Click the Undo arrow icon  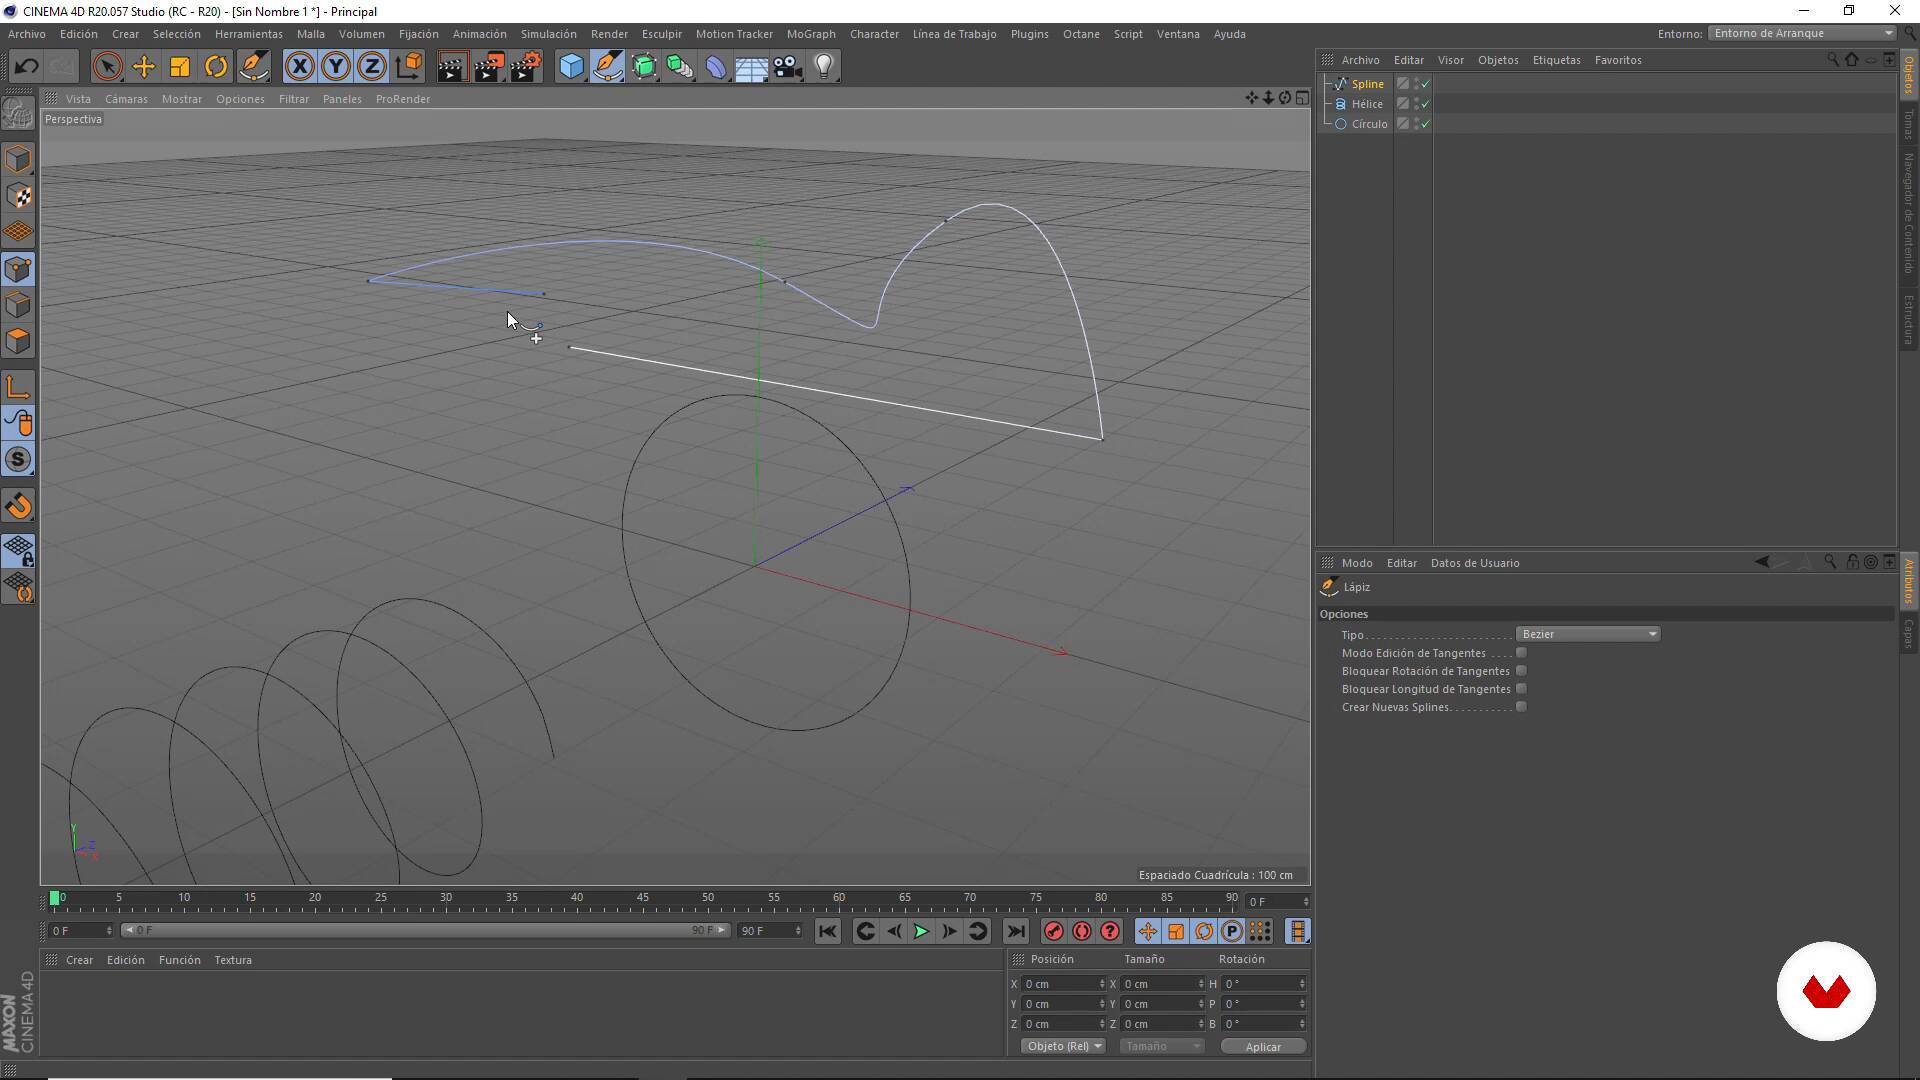point(26,67)
